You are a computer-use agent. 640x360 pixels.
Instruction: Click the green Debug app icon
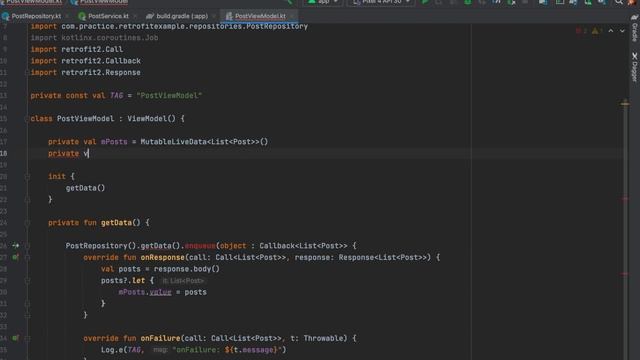point(468,2)
